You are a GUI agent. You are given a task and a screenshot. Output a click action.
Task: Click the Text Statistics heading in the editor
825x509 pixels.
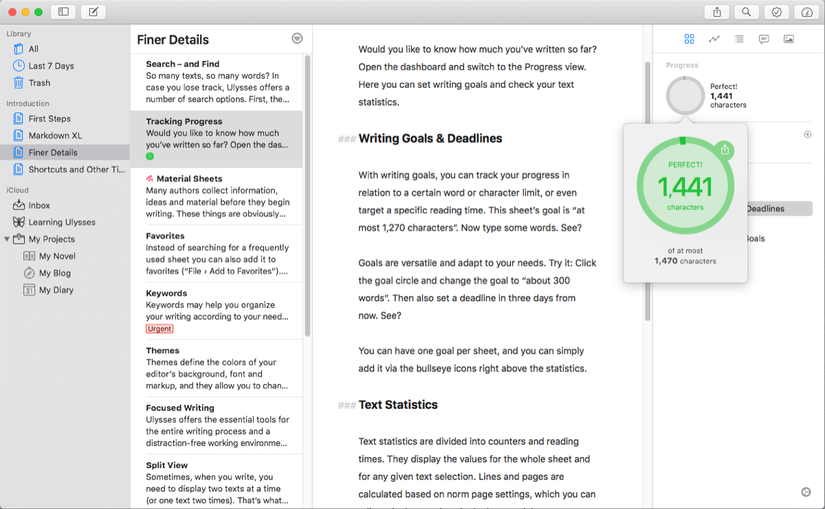(398, 405)
